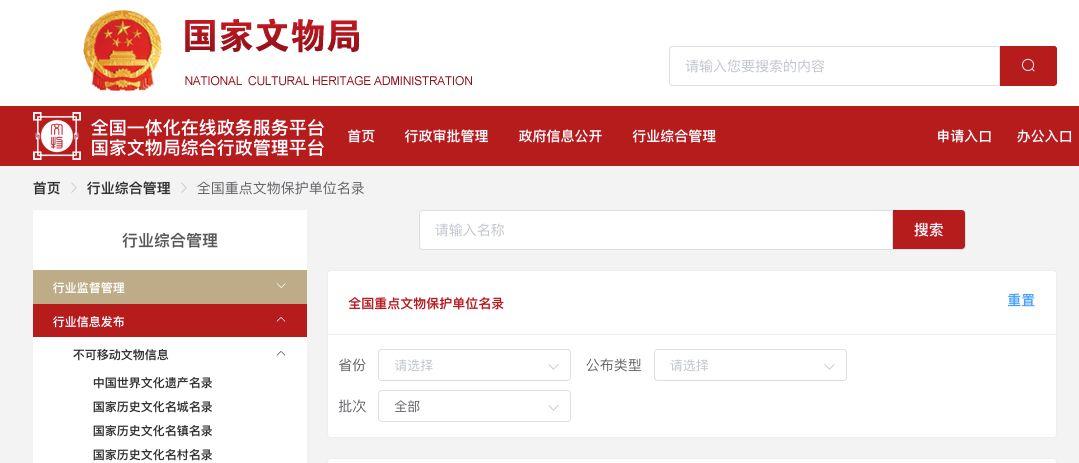Click the red 搜索 button

929,230
